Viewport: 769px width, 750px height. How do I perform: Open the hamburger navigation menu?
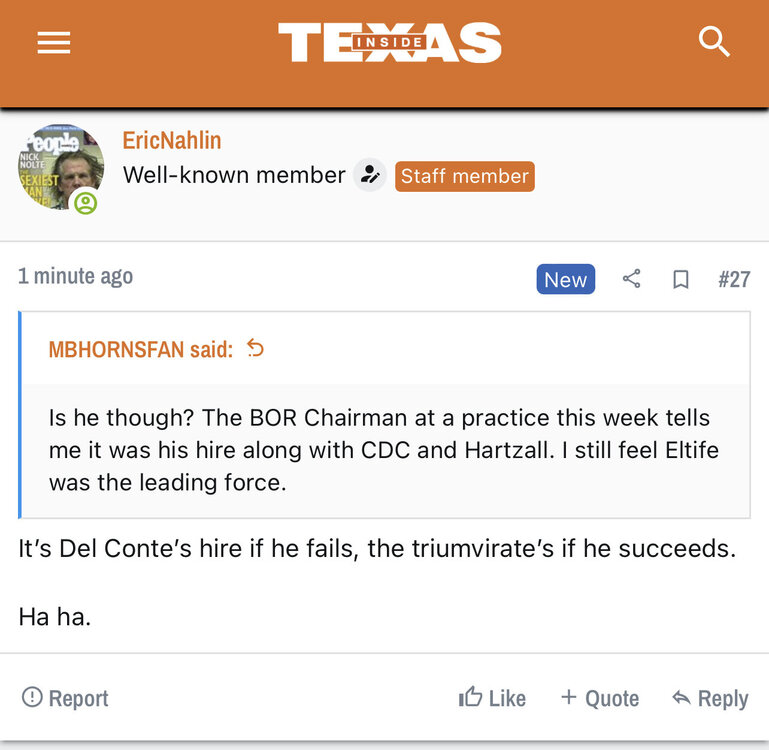click(x=53, y=43)
